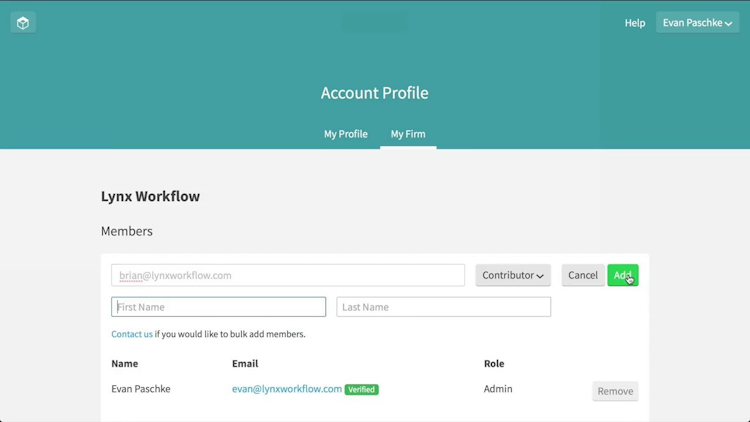Click into the Last Name field
Image resolution: width=750 pixels, height=422 pixels.
click(x=443, y=307)
